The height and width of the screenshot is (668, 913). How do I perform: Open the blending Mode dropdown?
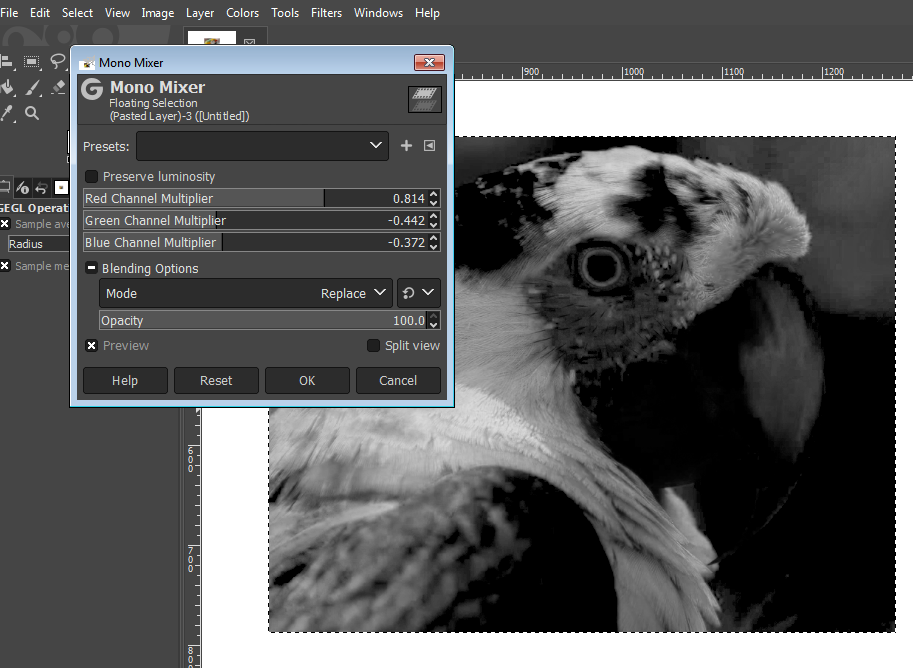(246, 293)
